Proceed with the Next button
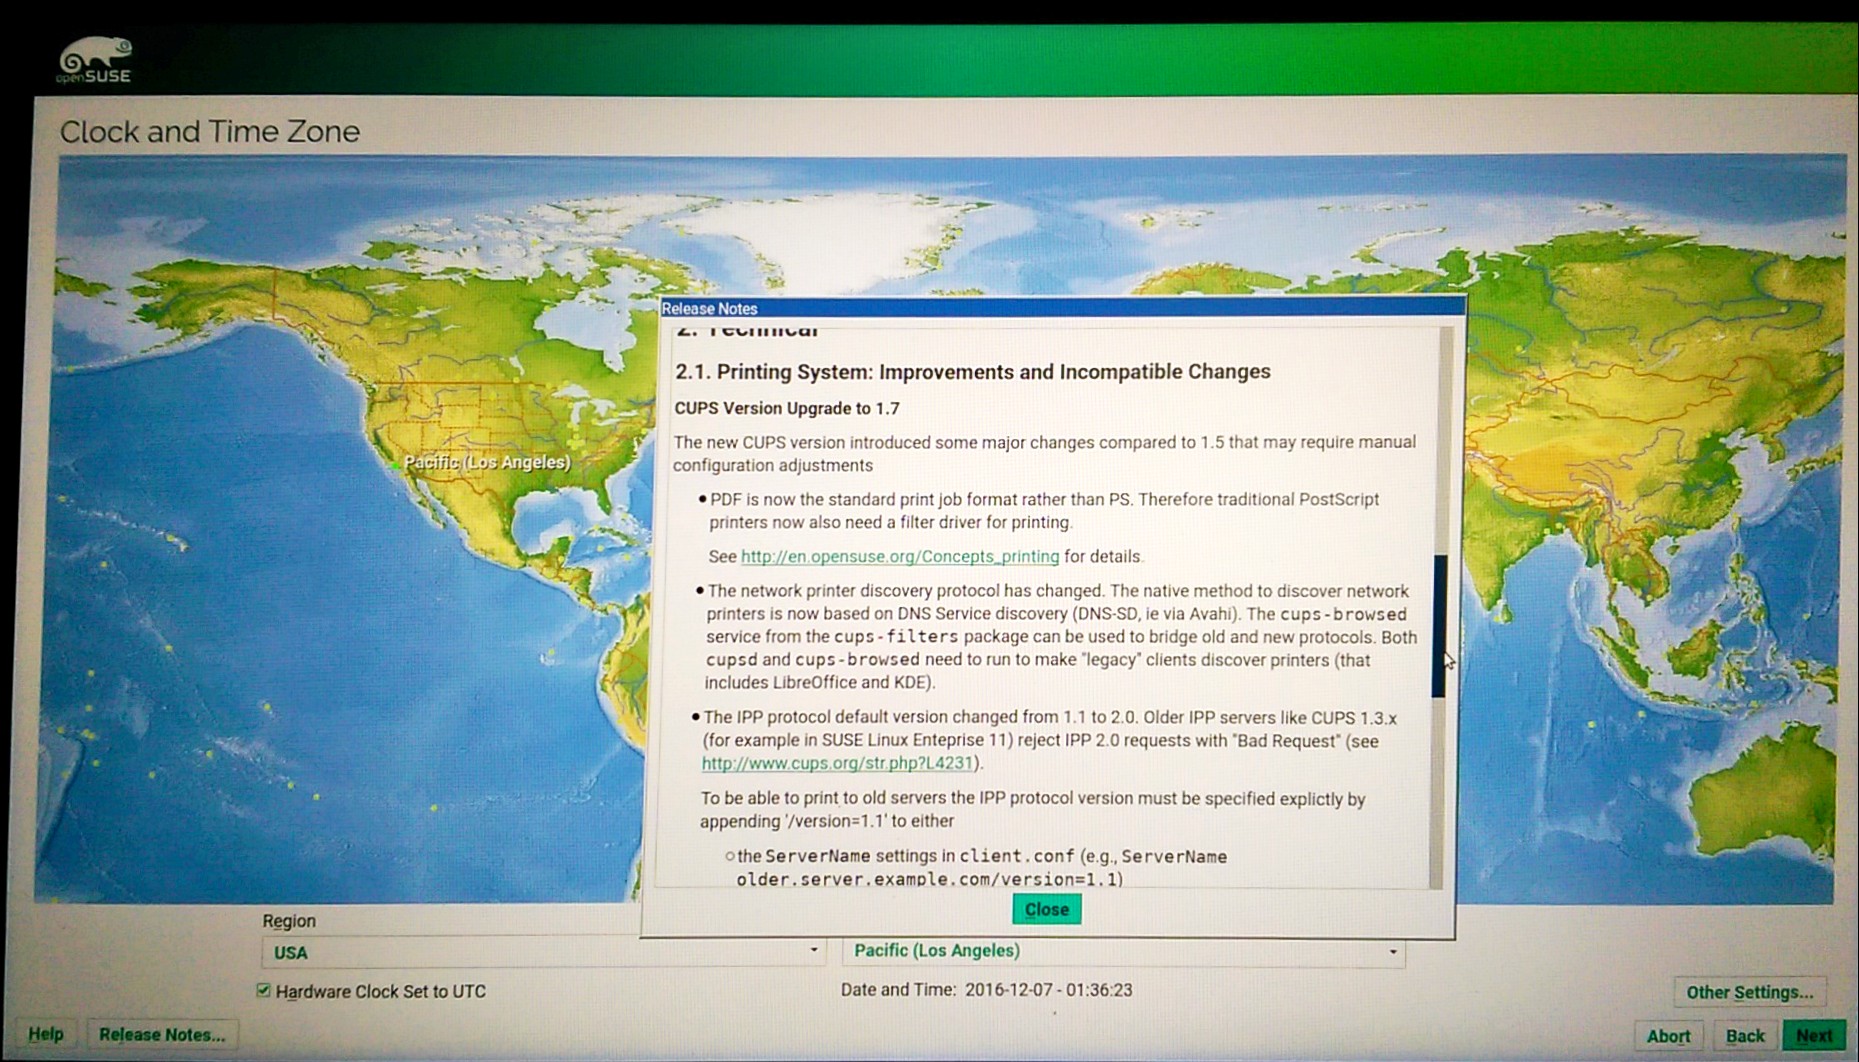The width and height of the screenshot is (1859, 1062). point(1814,1036)
